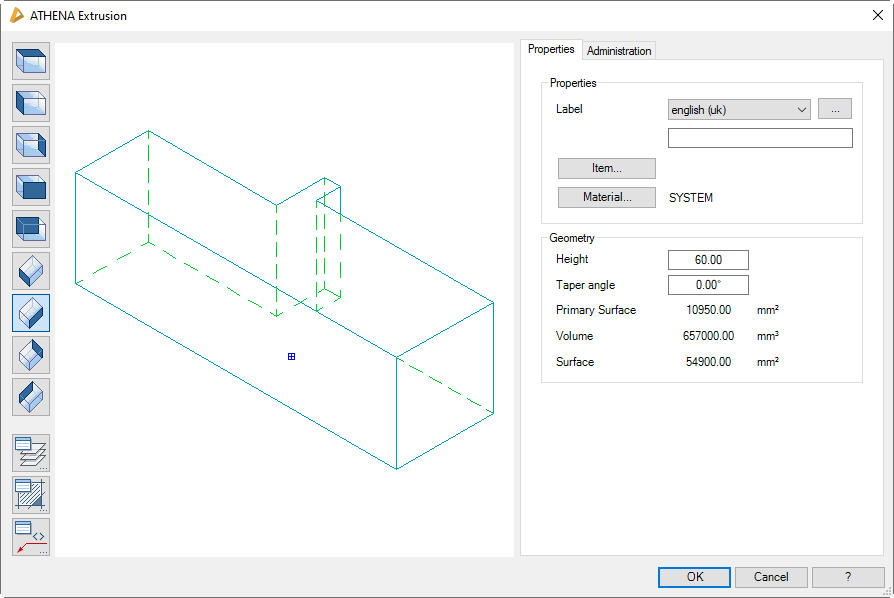Open the hatch settings icon
The height and width of the screenshot is (598, 894).
point(31,495)
